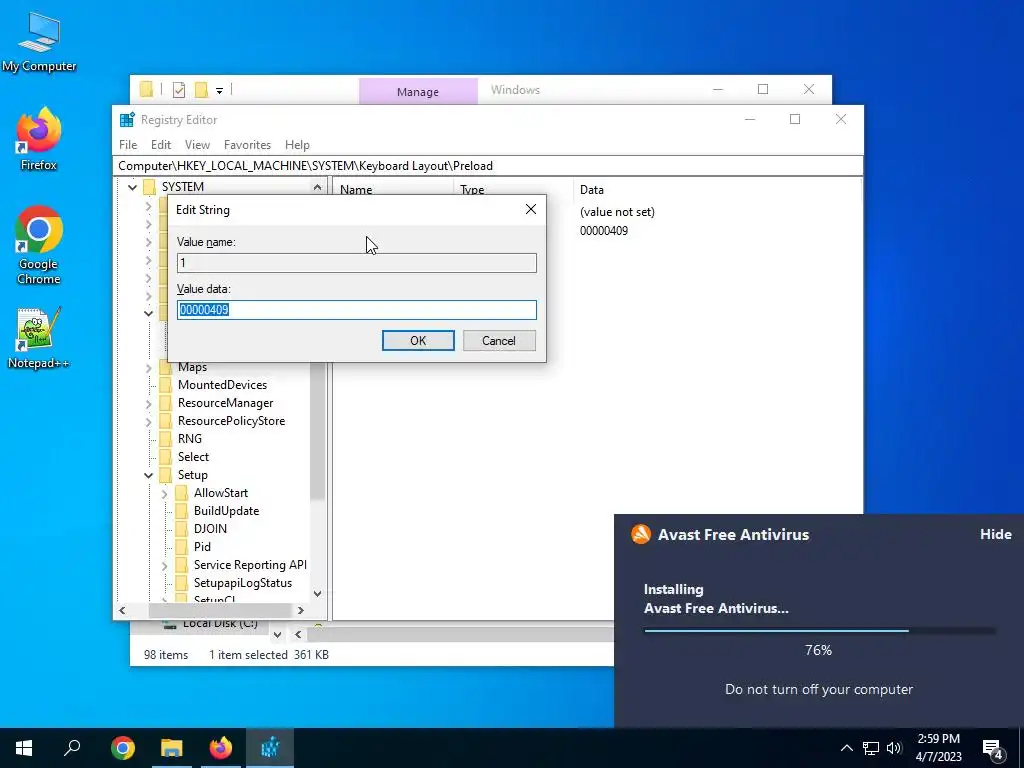Click the Value name field

coord(357,263)
